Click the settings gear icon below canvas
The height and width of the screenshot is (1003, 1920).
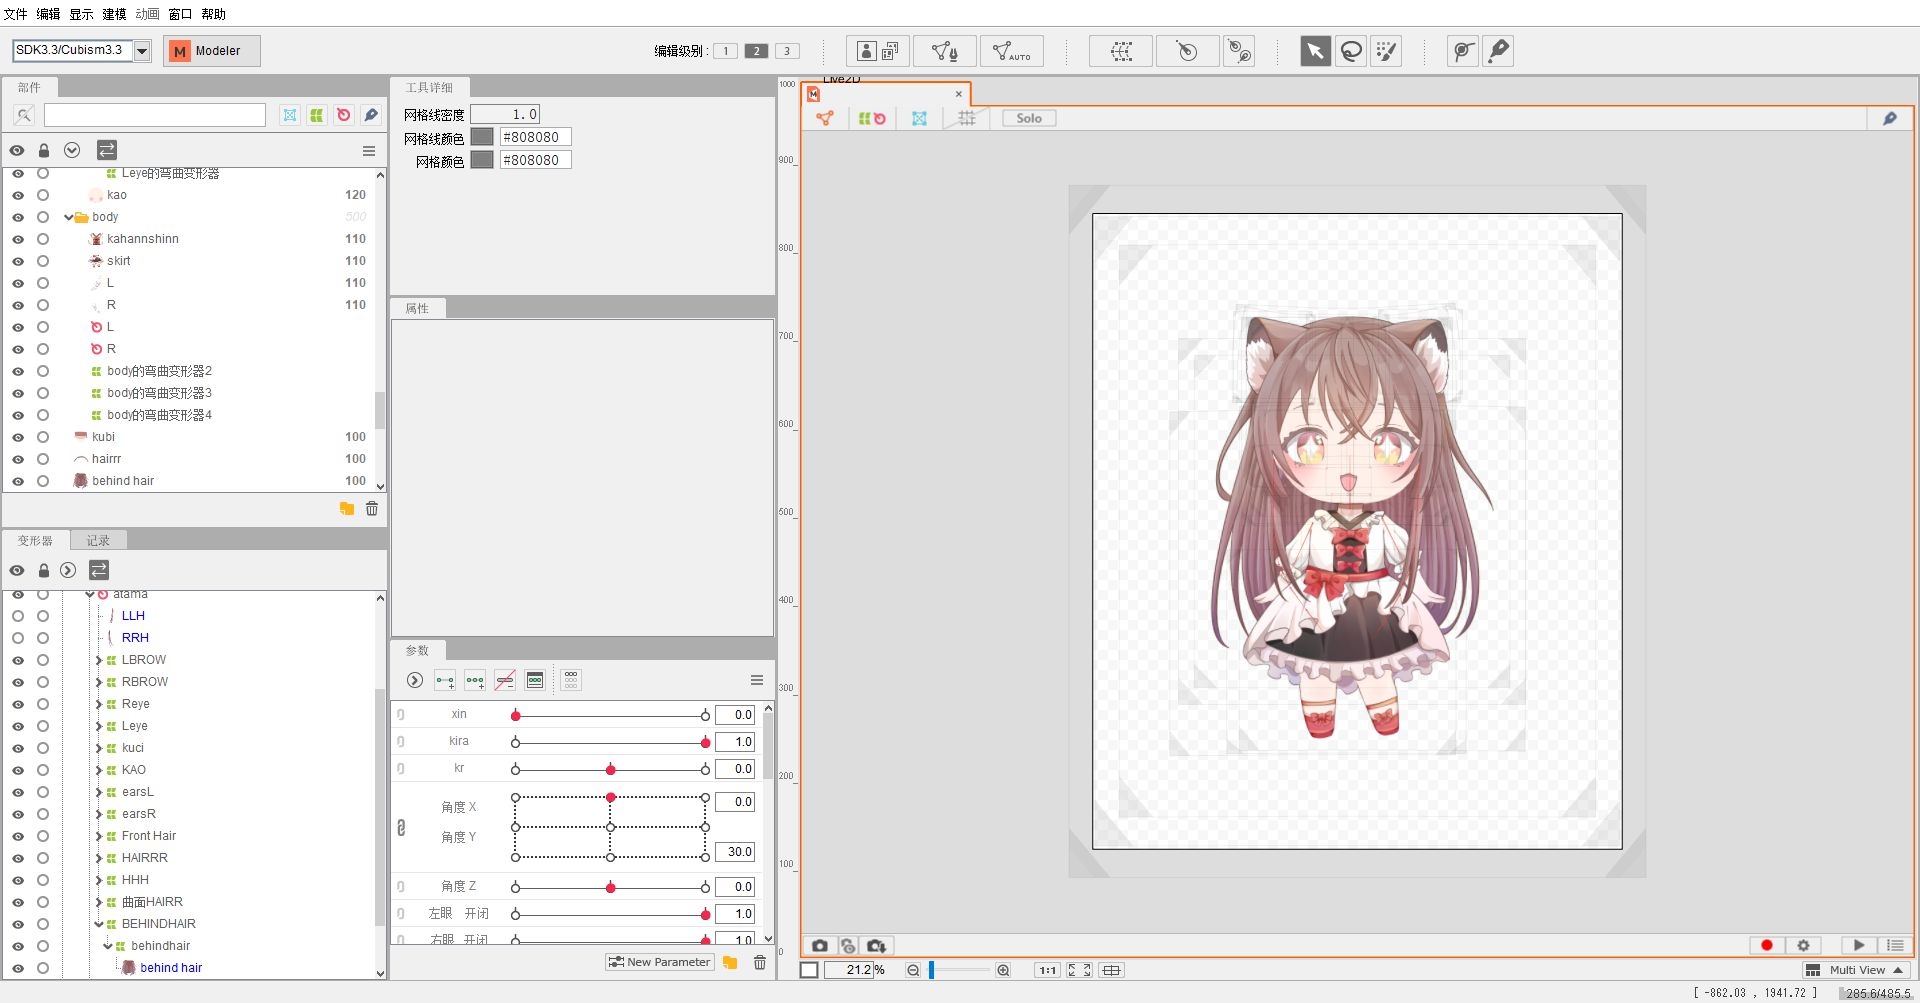click(1803, 946)
